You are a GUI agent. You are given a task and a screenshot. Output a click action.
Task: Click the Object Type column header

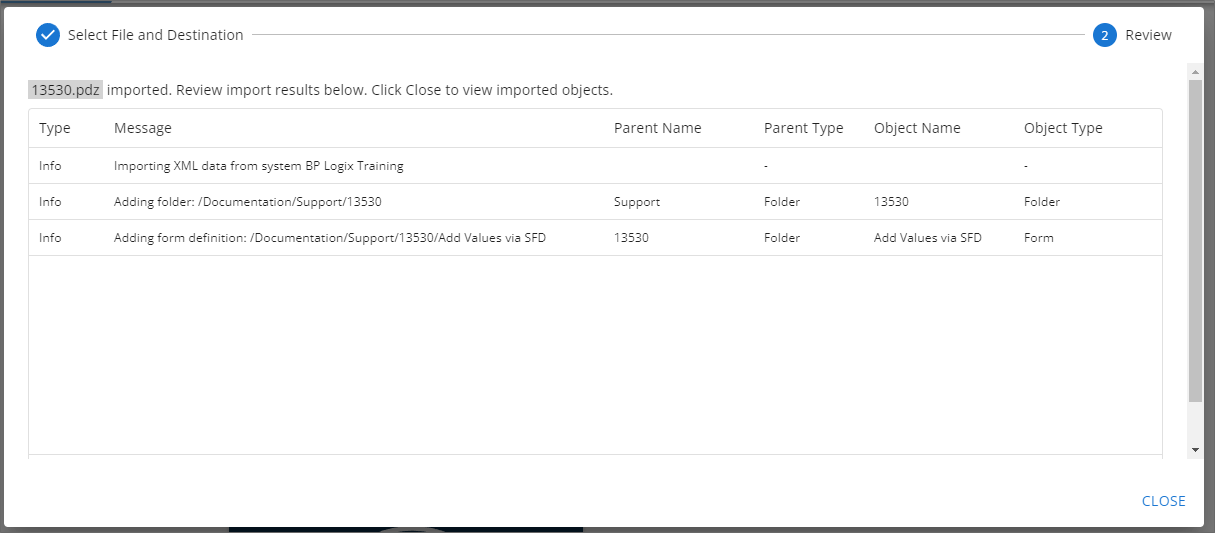(x=1063, y=128)
